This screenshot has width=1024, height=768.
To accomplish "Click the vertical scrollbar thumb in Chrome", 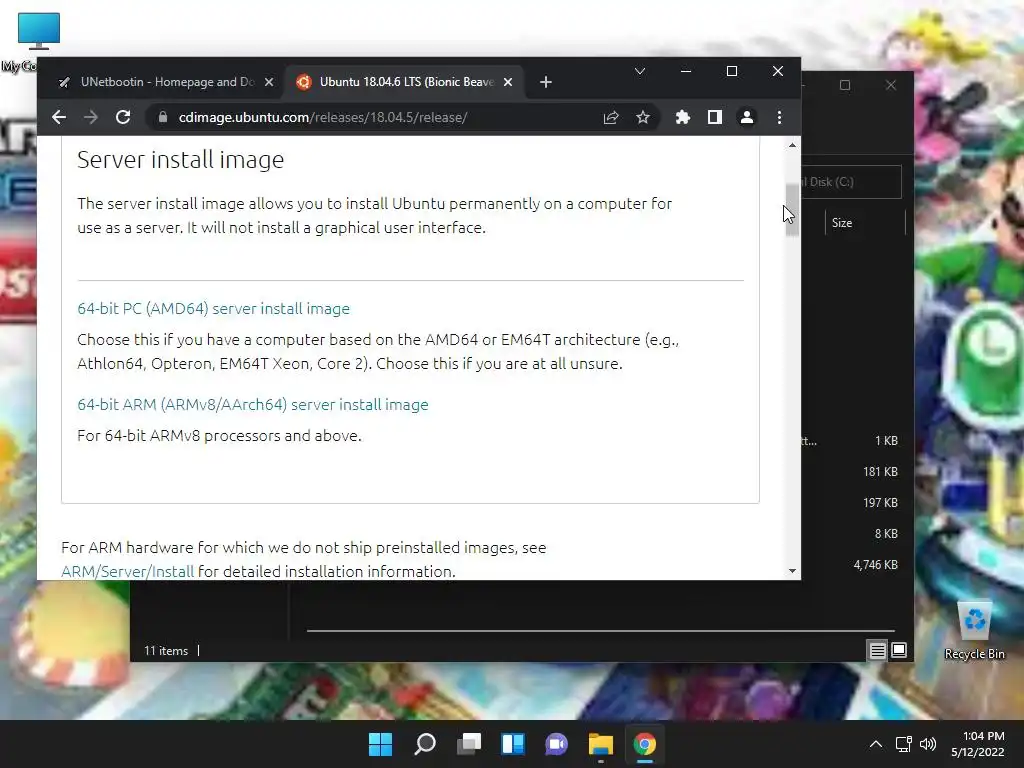I will (x=792, y=209).
